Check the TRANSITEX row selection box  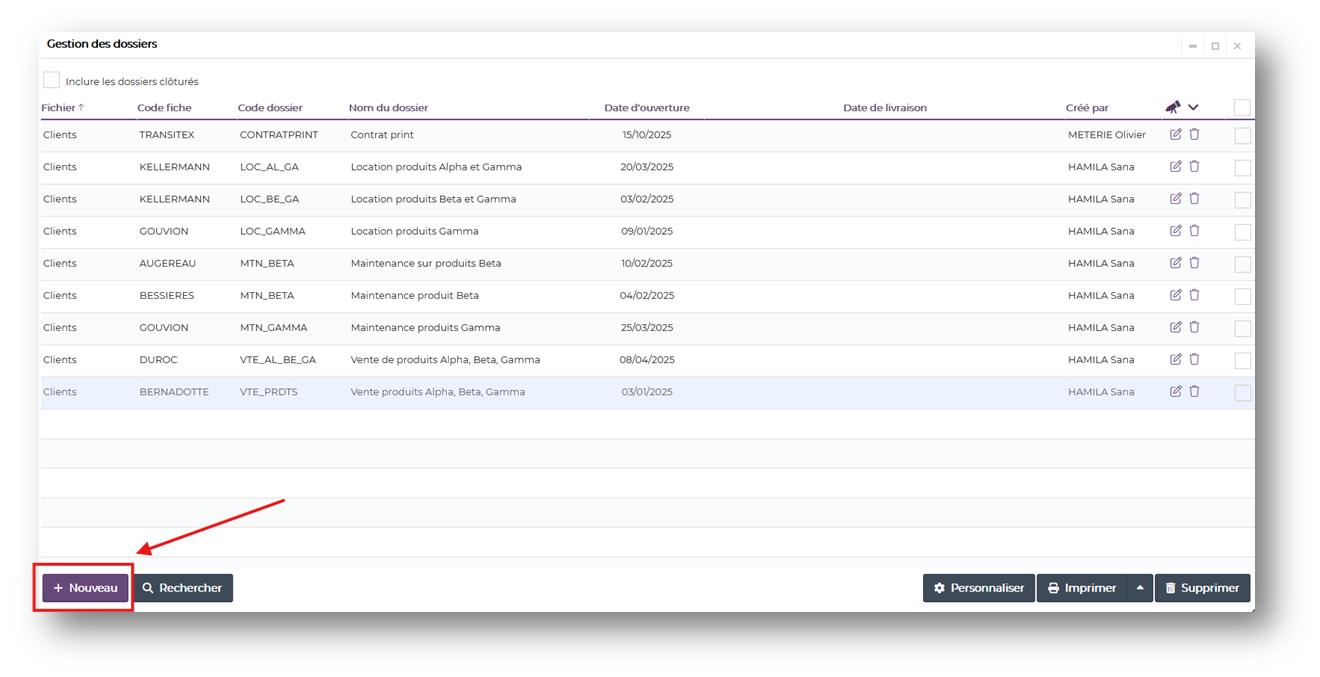point(1242,136)
